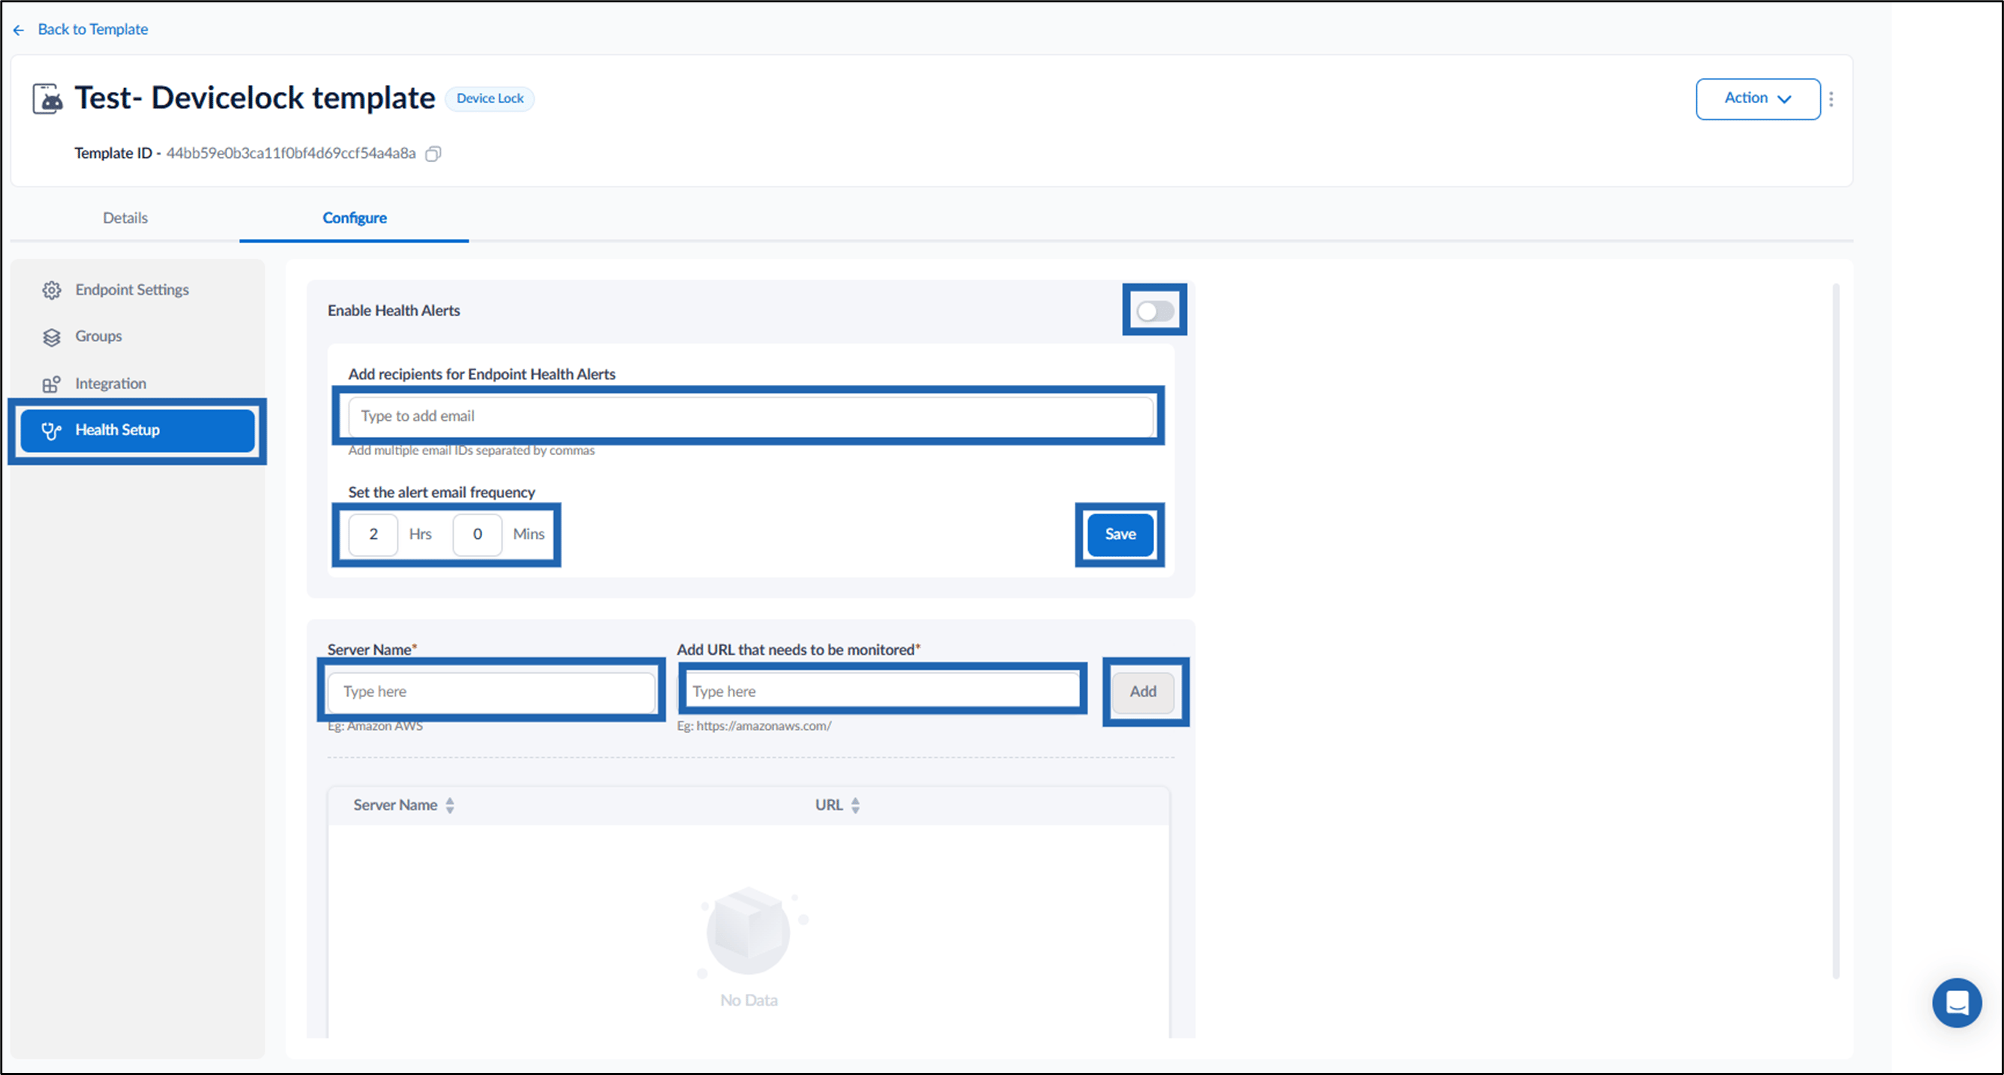This screenshot has width=2004, height=1075.
Task: Click the Endpoint Settings gear icon
Action: click(52, 290)
